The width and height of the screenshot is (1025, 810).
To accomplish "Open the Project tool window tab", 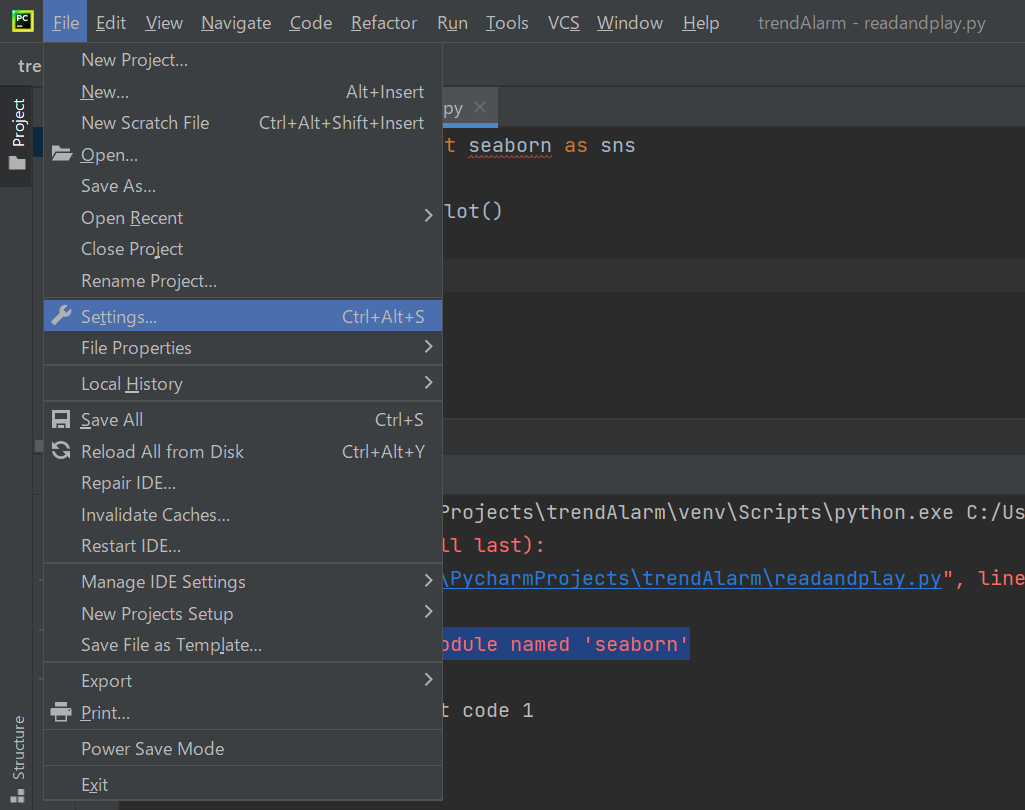I will pyautogui.click(x=16, y=135).
